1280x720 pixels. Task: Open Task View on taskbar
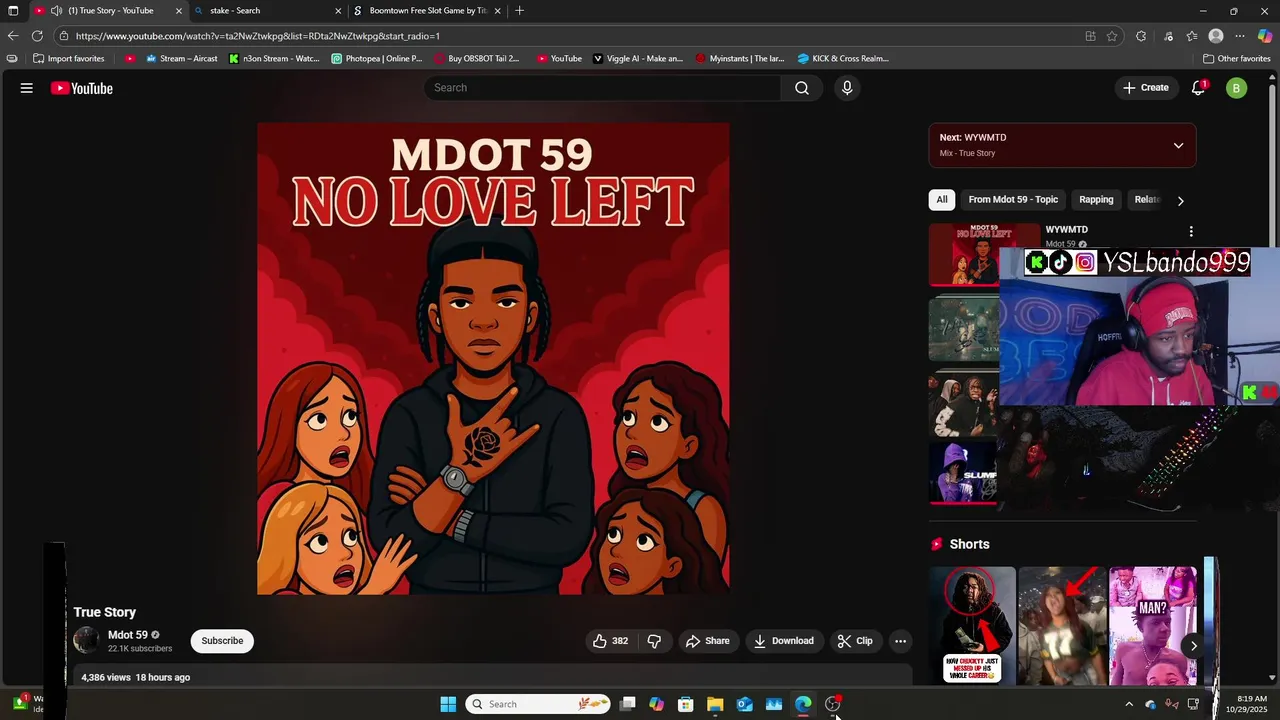tap(627, 704)
